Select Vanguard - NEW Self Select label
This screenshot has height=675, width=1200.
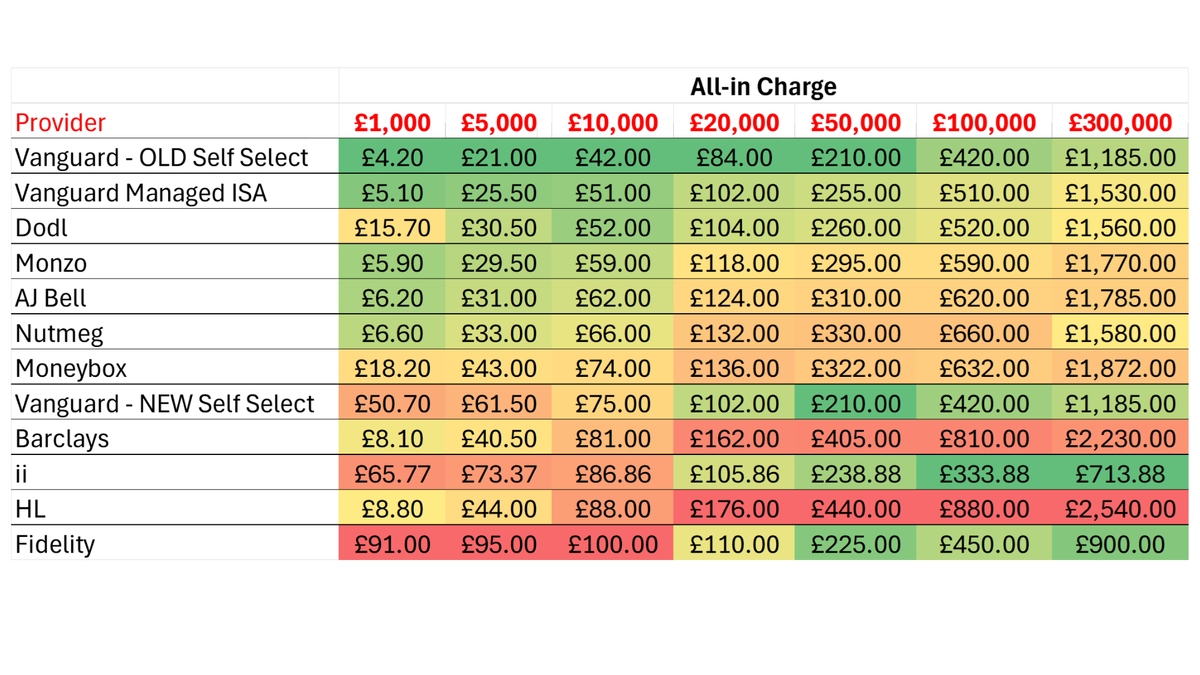tap(165, 403)
